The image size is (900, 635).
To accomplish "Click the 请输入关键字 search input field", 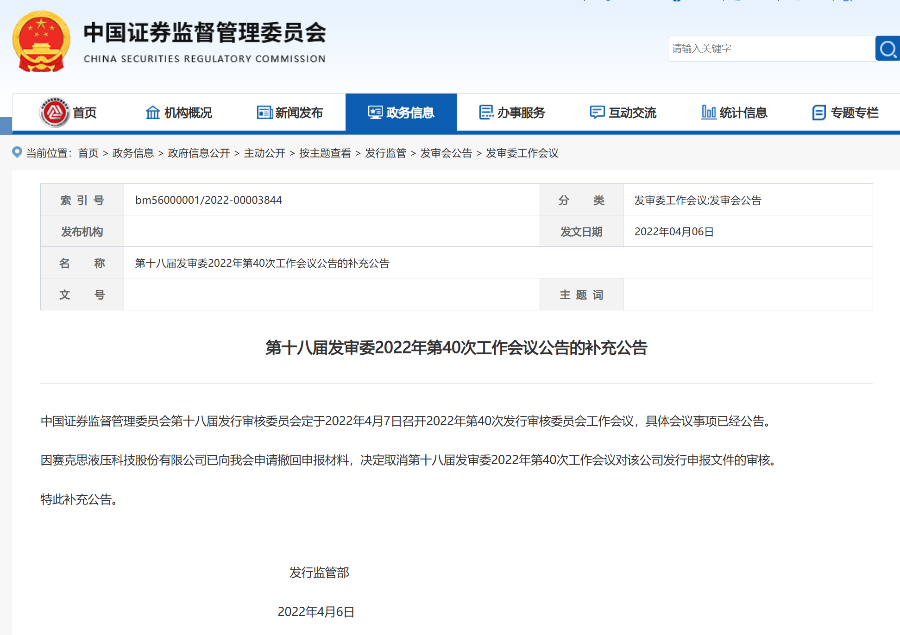I will (770, 48).
